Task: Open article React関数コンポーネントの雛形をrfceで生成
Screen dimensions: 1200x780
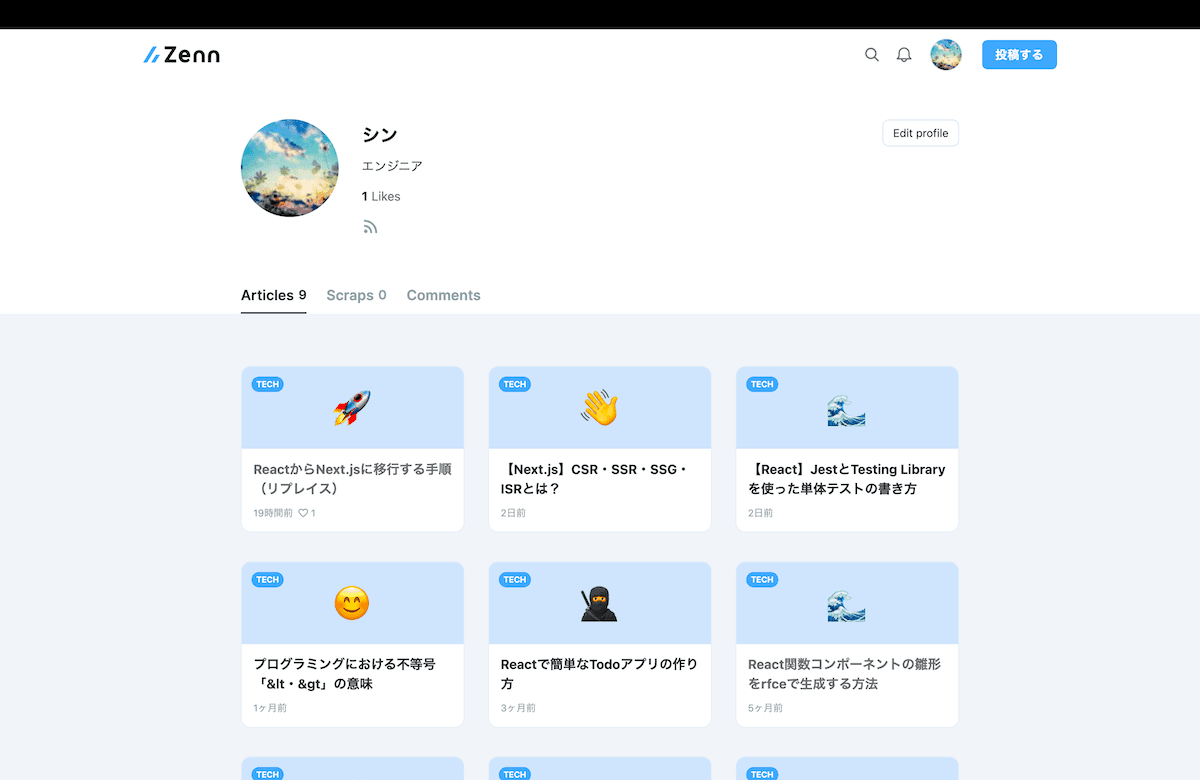Action: (x=845, y=674)
